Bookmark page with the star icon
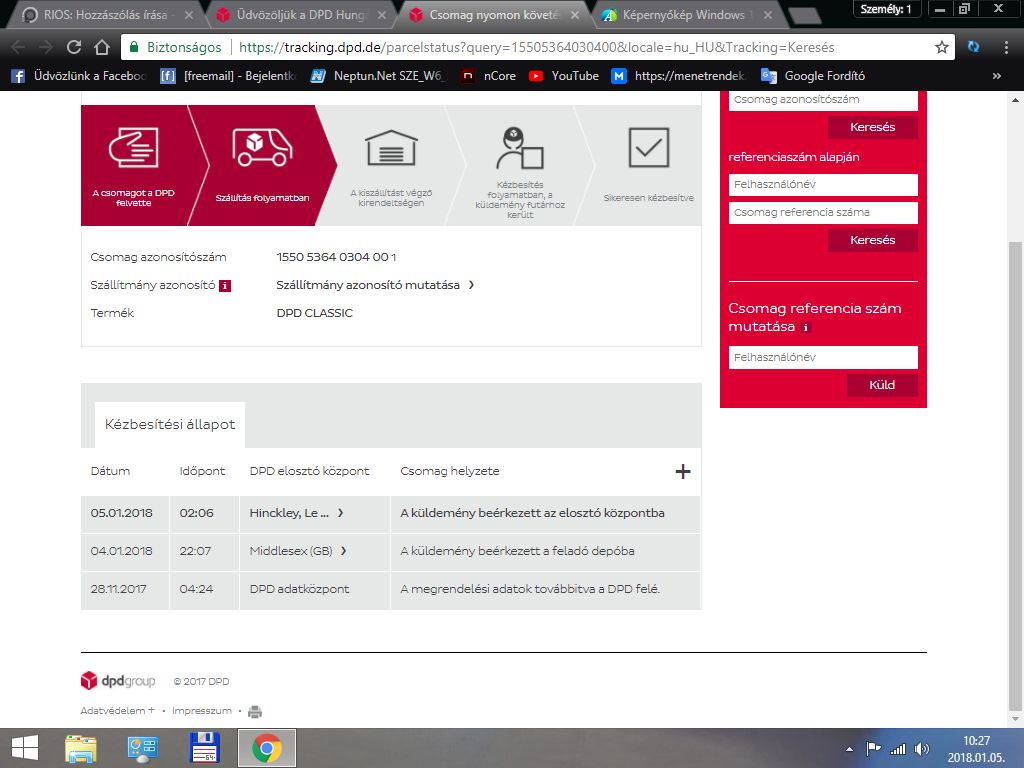Image resolution: width=1024 pixels, height=768 pixels. click(x=941, y=47)
